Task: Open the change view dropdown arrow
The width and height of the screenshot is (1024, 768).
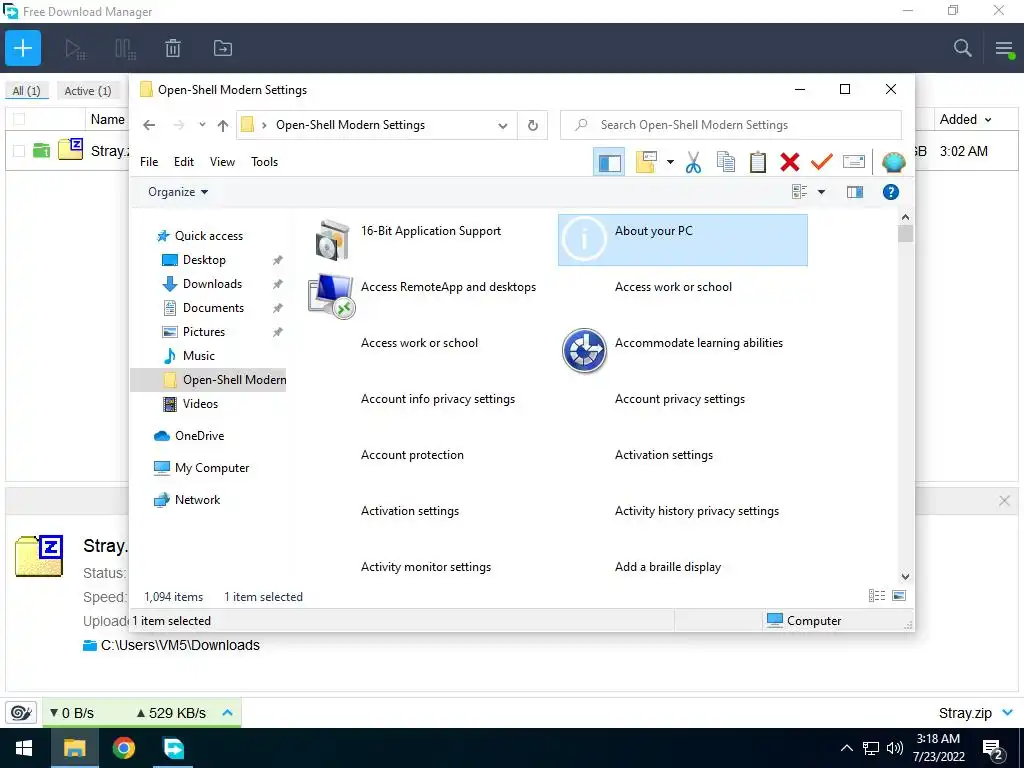Action: tap(822, 192)
